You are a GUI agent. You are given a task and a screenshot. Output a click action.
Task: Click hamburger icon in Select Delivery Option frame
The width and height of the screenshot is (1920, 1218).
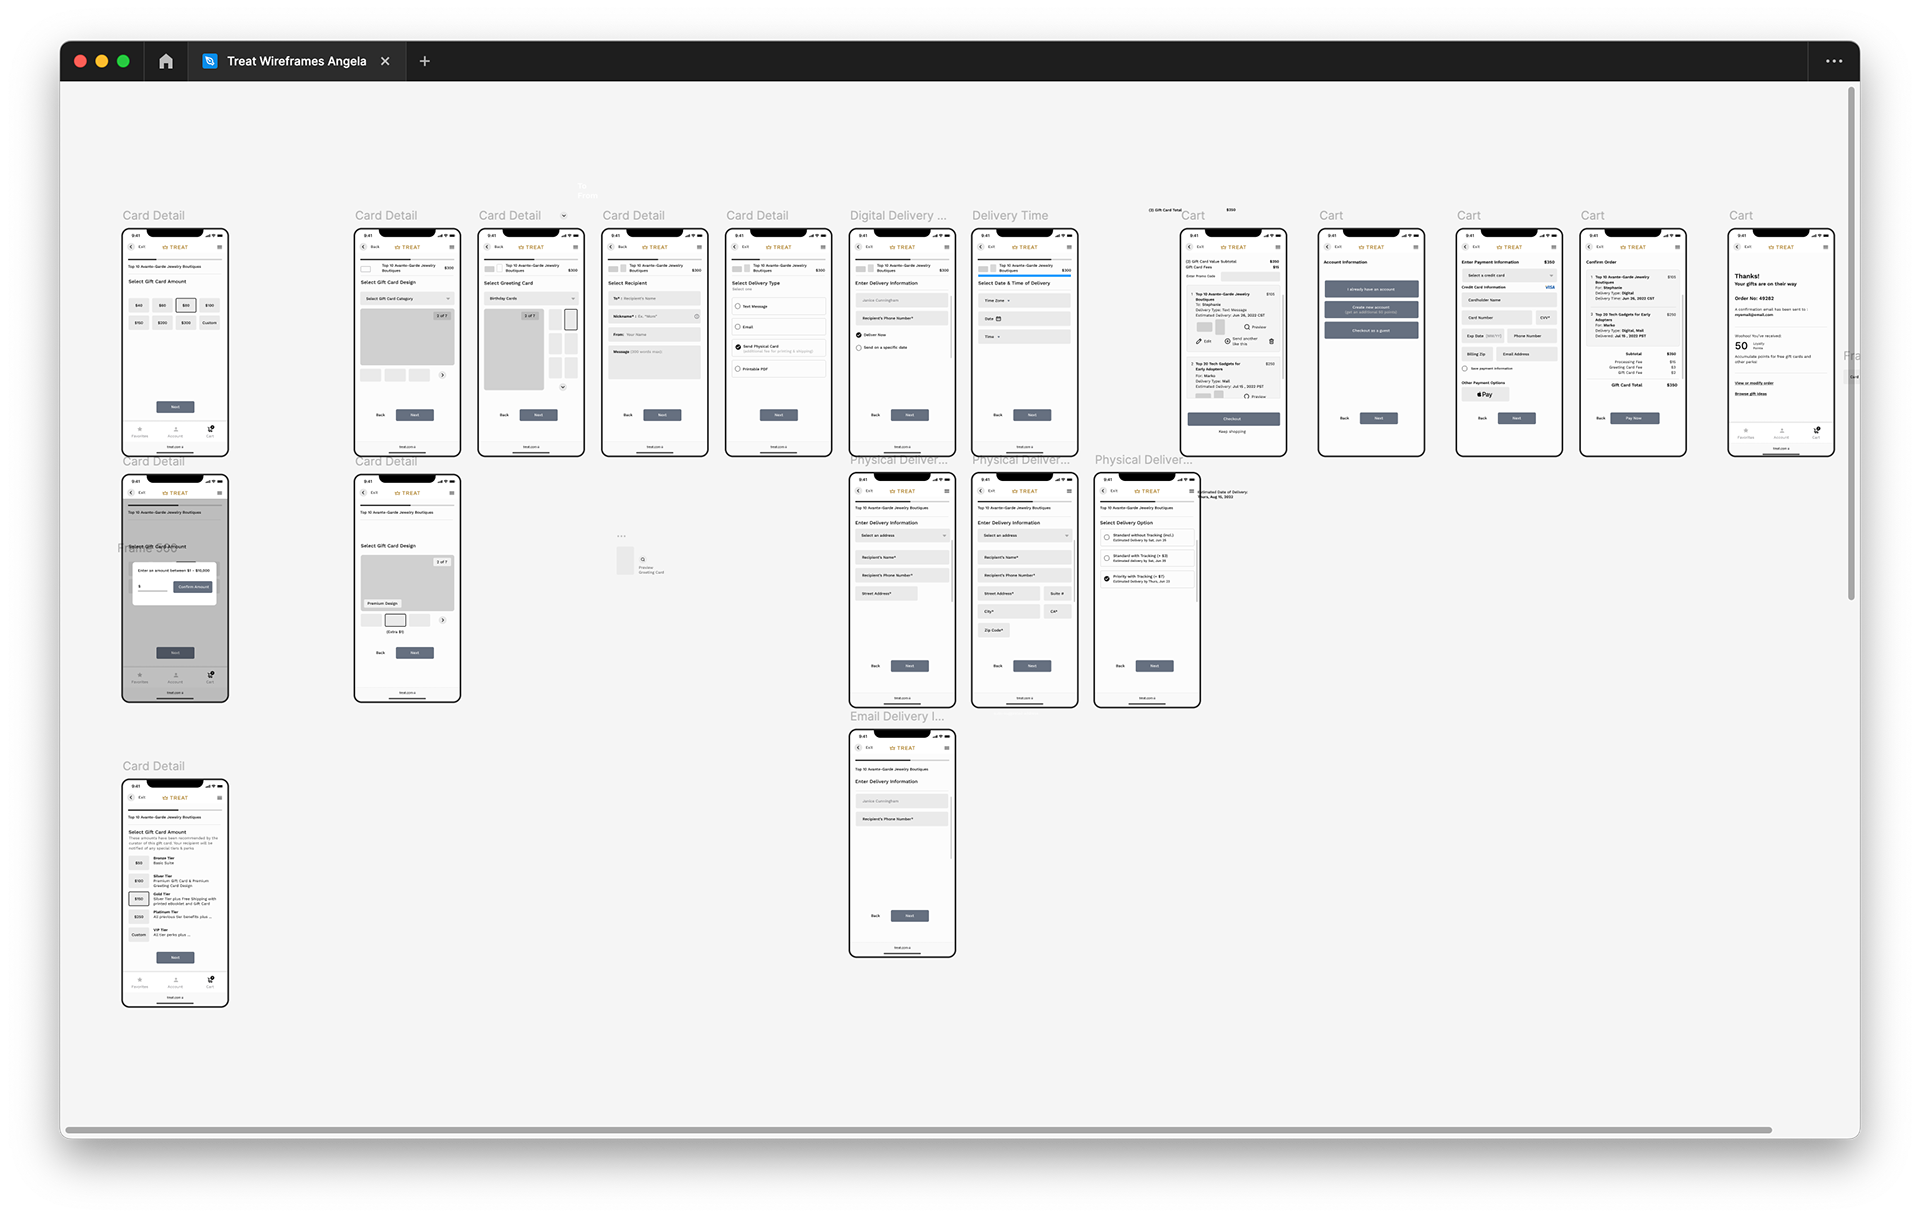[x=1191, y=491]
